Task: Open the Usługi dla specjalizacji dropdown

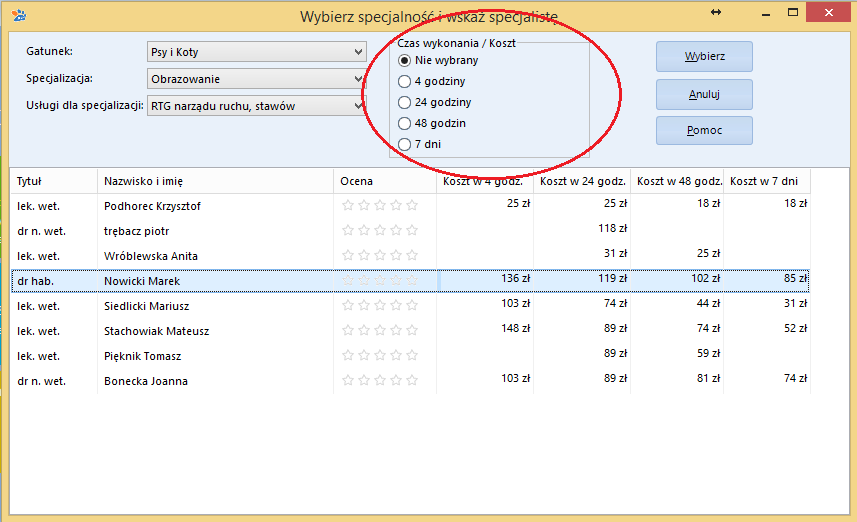Action: click(256, 105)
